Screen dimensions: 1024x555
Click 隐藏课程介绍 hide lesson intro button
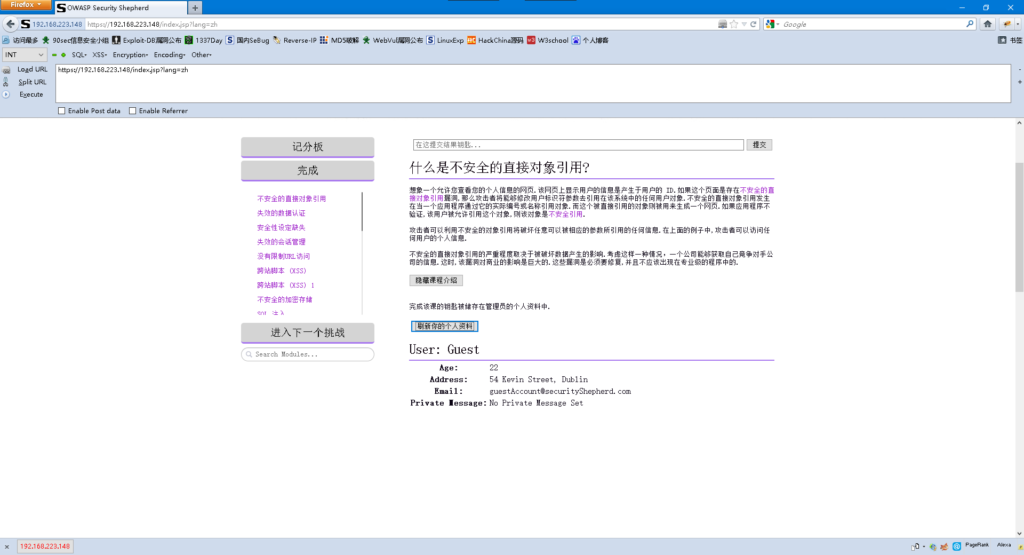(x=436, y=280)
